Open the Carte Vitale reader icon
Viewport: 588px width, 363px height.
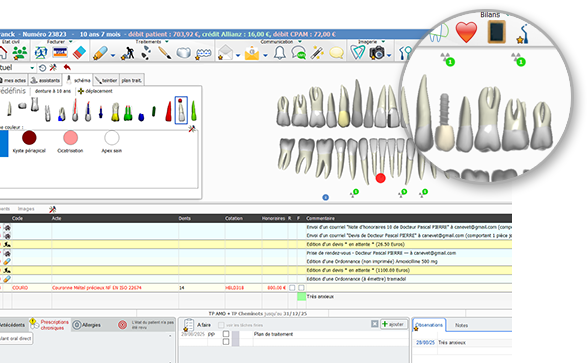pyautogui.click(x=40, y=52)
